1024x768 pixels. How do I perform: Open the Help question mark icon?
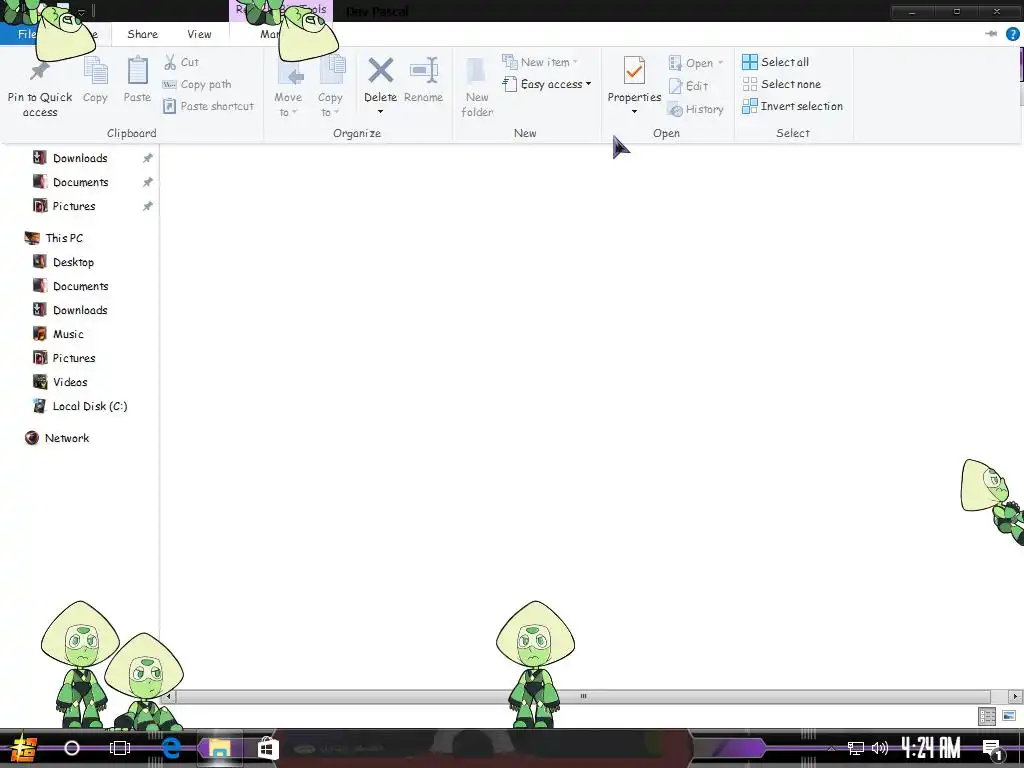coord(1012,34)
